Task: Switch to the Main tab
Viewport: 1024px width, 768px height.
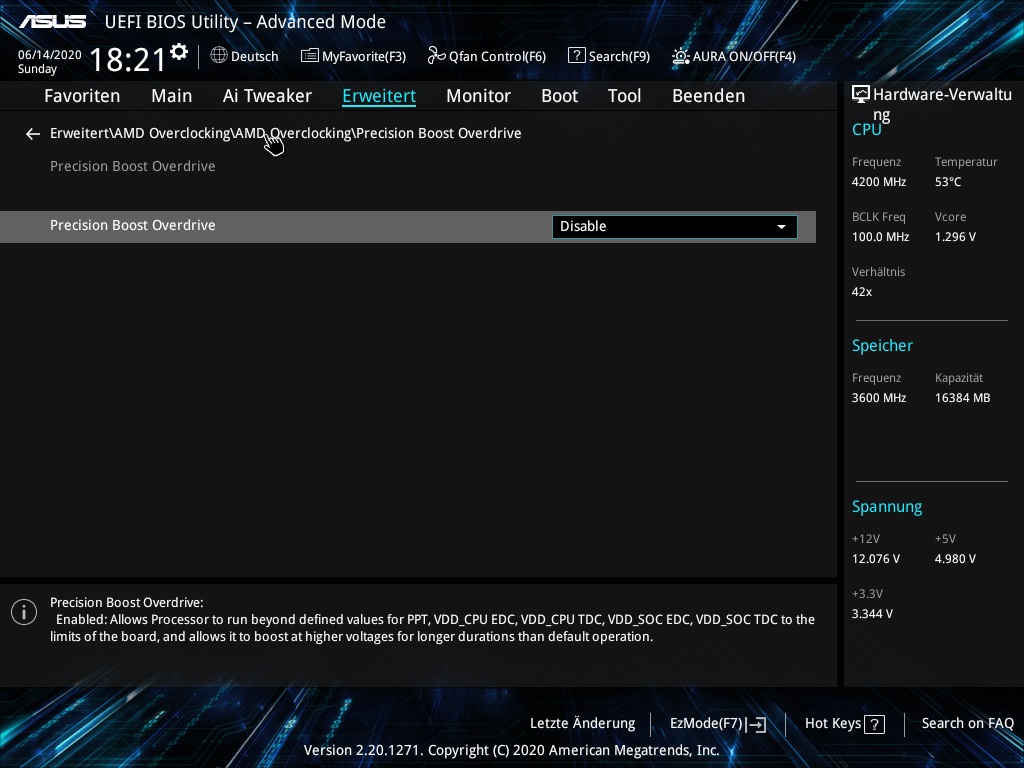Action: pyautogui.click(x=172, y=96)
